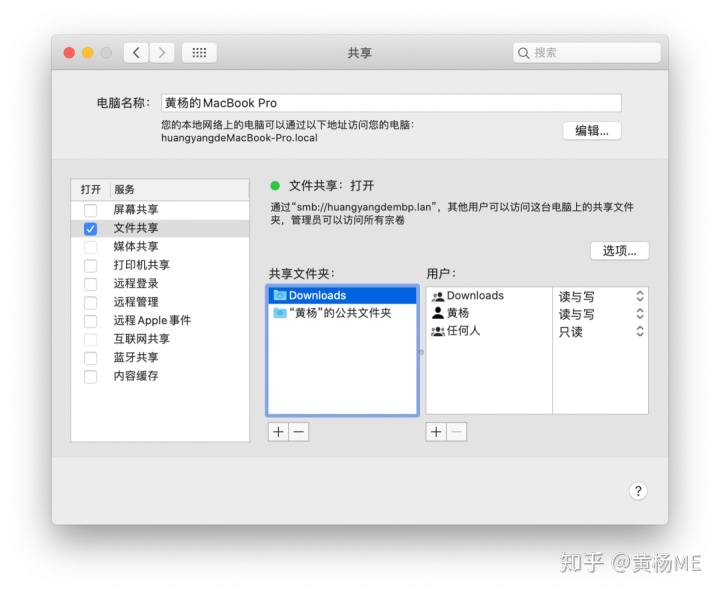Uncheck the 文件共享 checkbox

[x=90, y=229]
